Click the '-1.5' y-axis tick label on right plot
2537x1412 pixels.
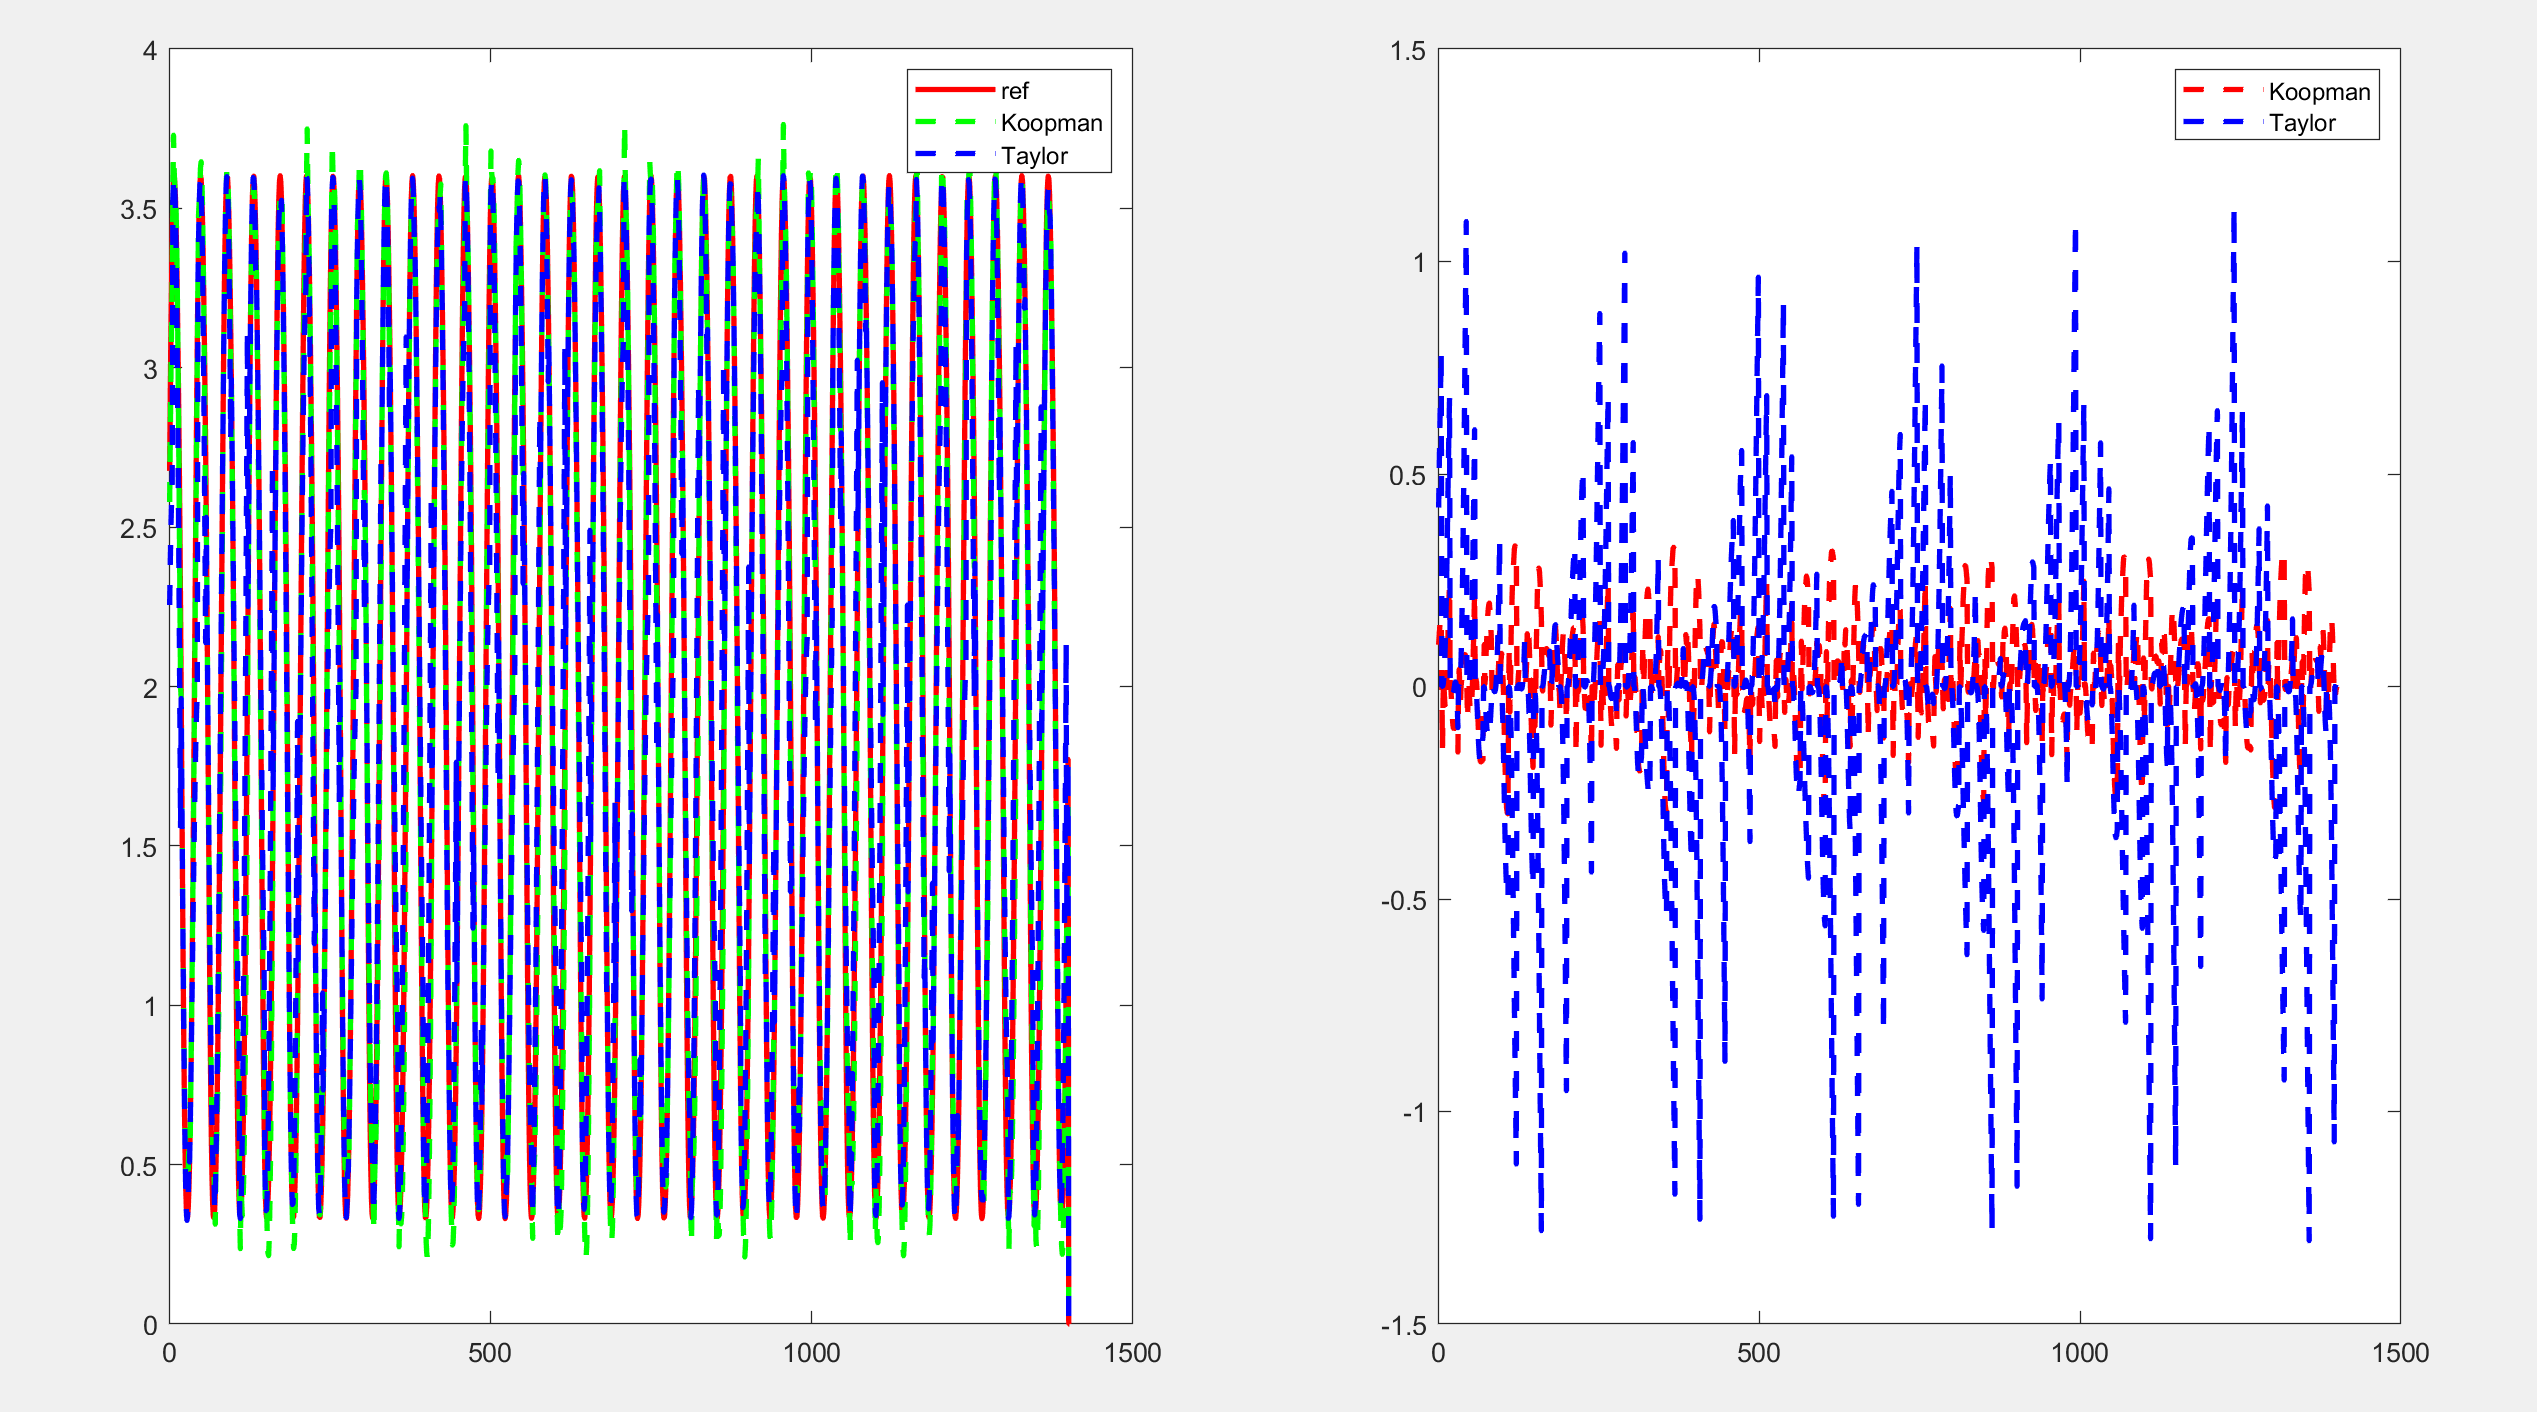1403,1326
